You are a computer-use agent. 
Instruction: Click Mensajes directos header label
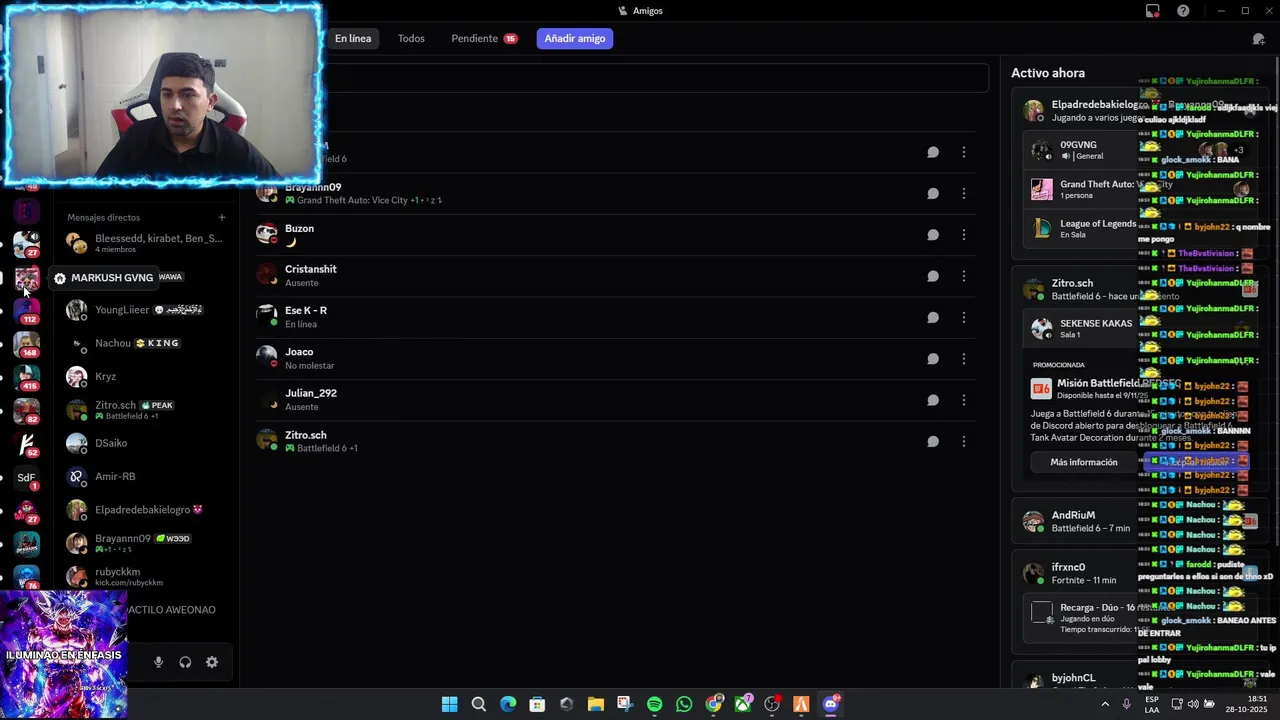pos(103,217)
